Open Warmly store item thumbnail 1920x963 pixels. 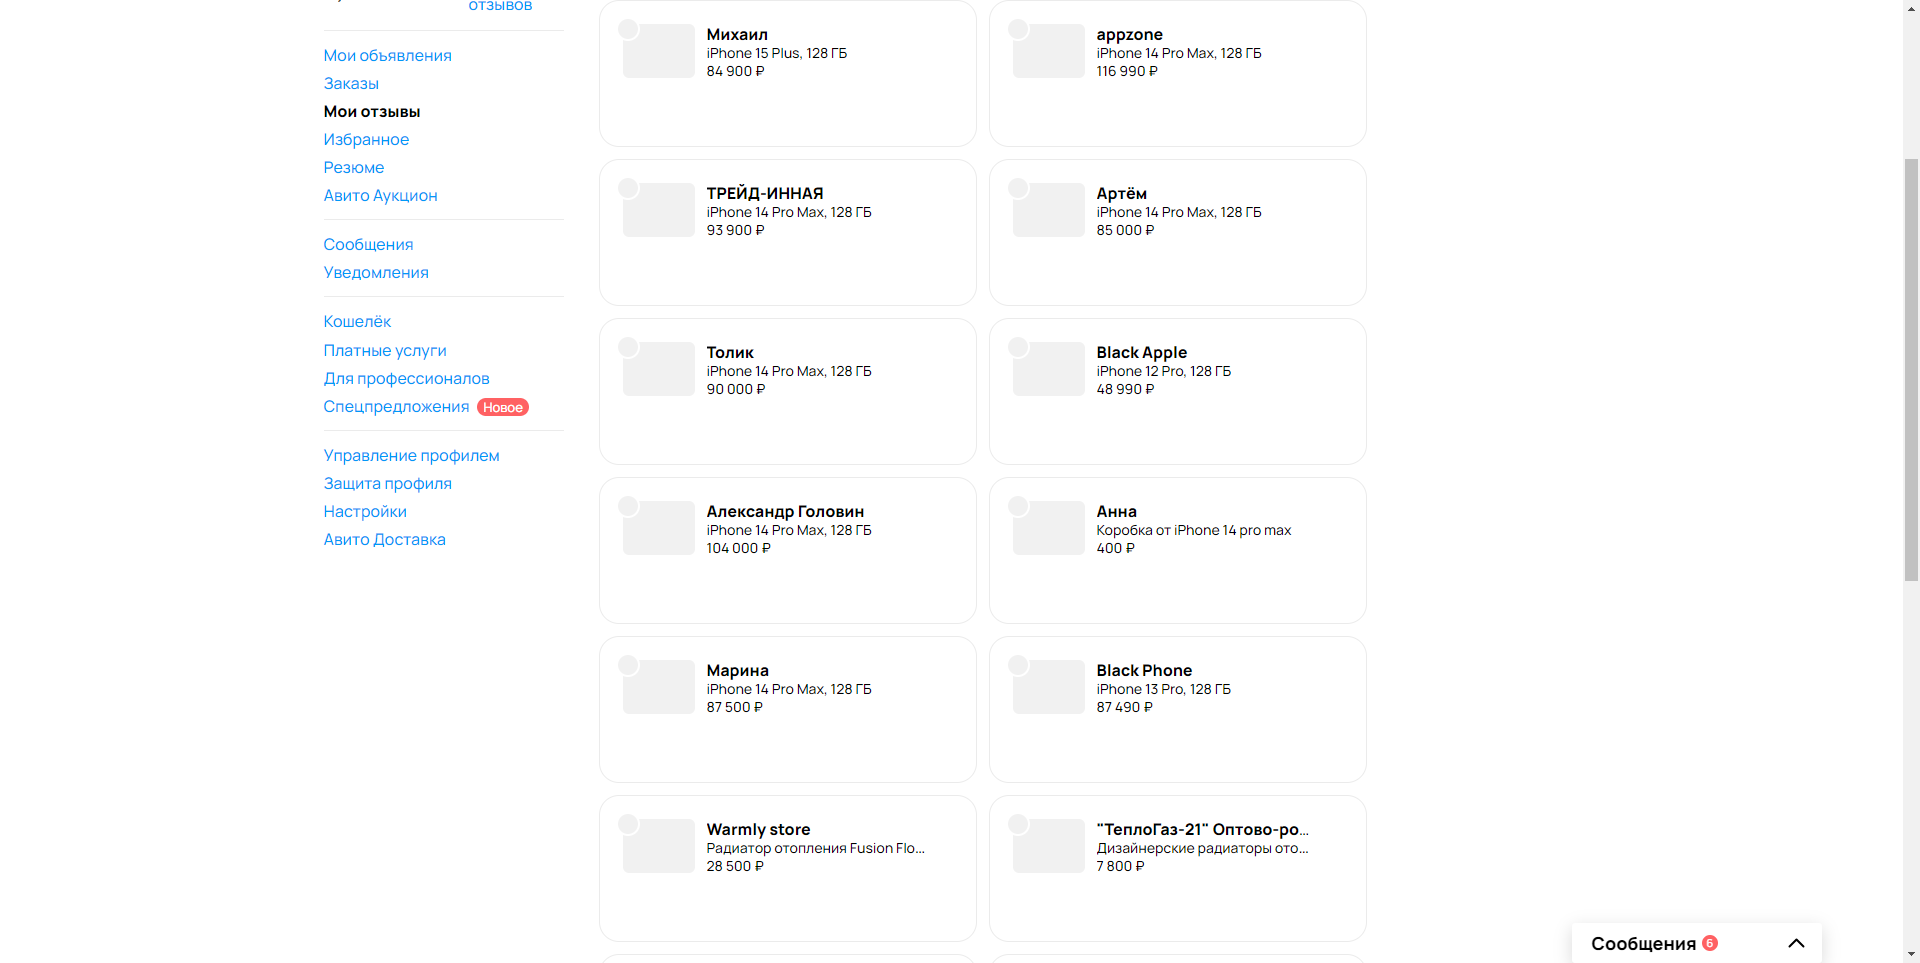[659, 846]
